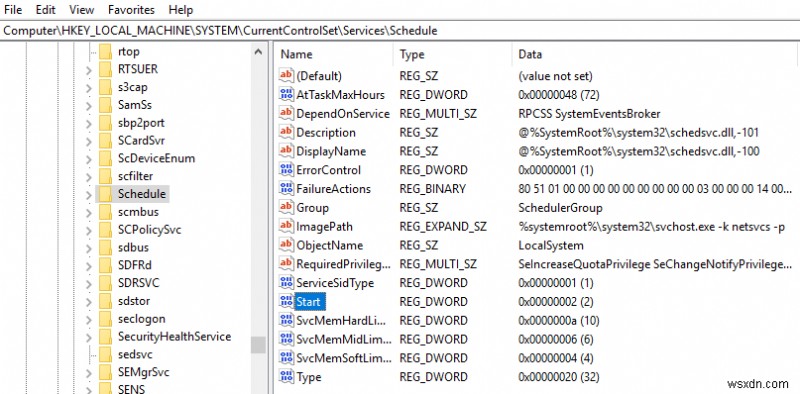Screen dimensions: 800x394
Task: Click REG_BINARY type of FailureActions
Action: tap(432, 189)
